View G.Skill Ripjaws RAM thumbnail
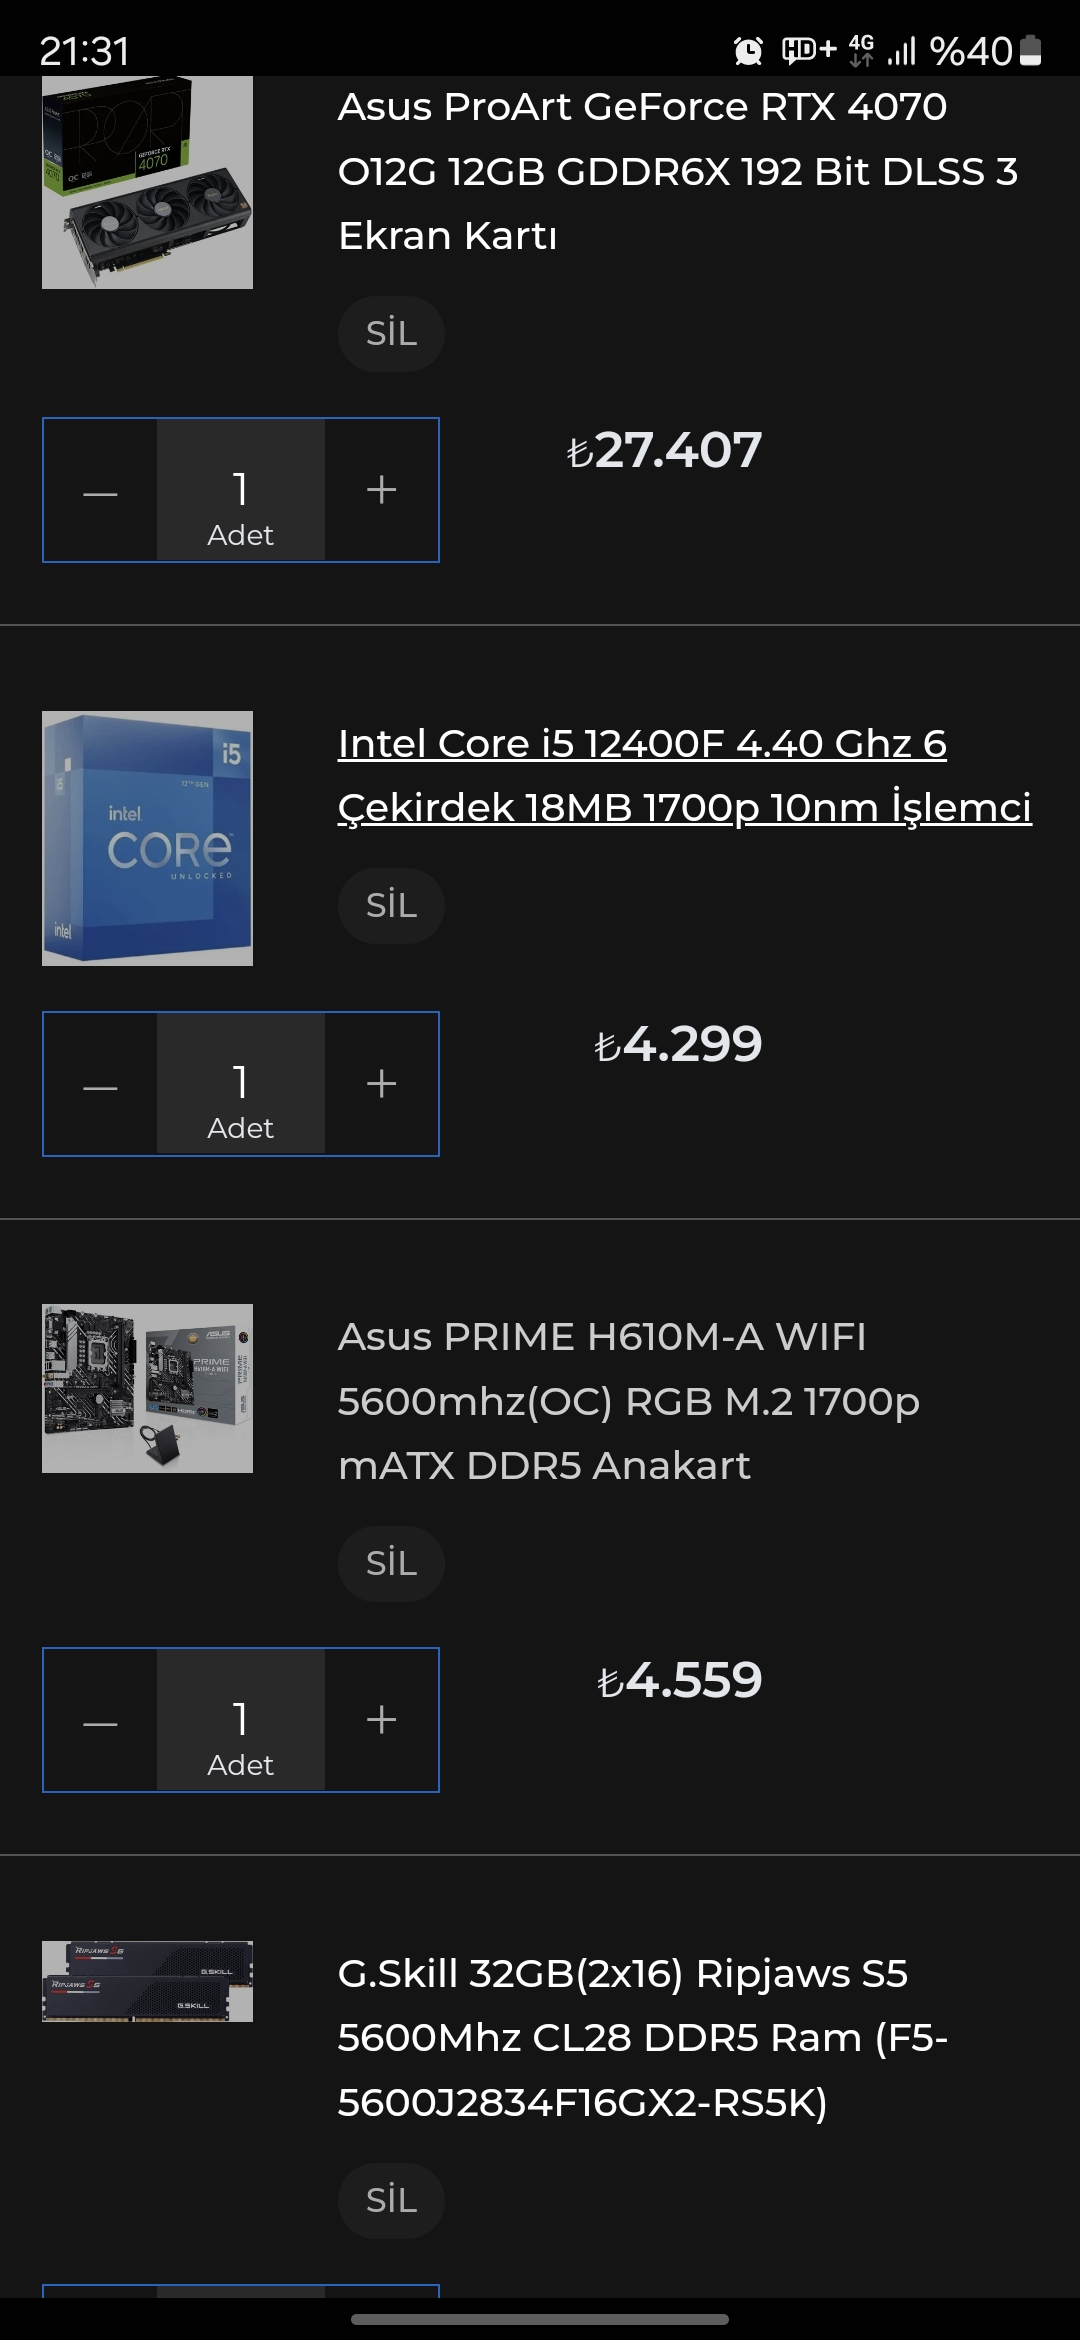Viewport: 1080px width, 2340px height. pos(147,1981)
